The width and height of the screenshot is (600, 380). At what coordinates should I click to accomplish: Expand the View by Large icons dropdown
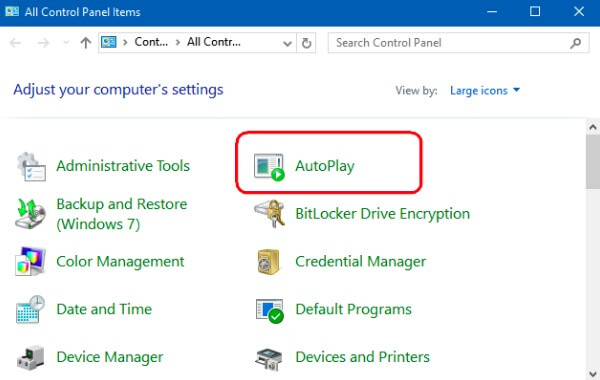click(485, 90)
